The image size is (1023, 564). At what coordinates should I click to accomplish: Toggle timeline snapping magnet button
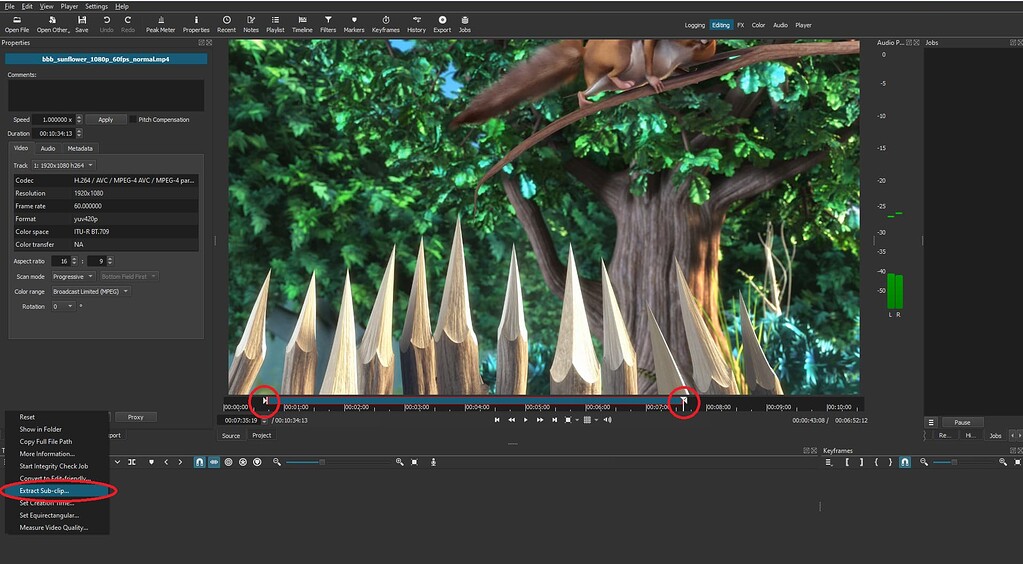(x=199, y=462)
